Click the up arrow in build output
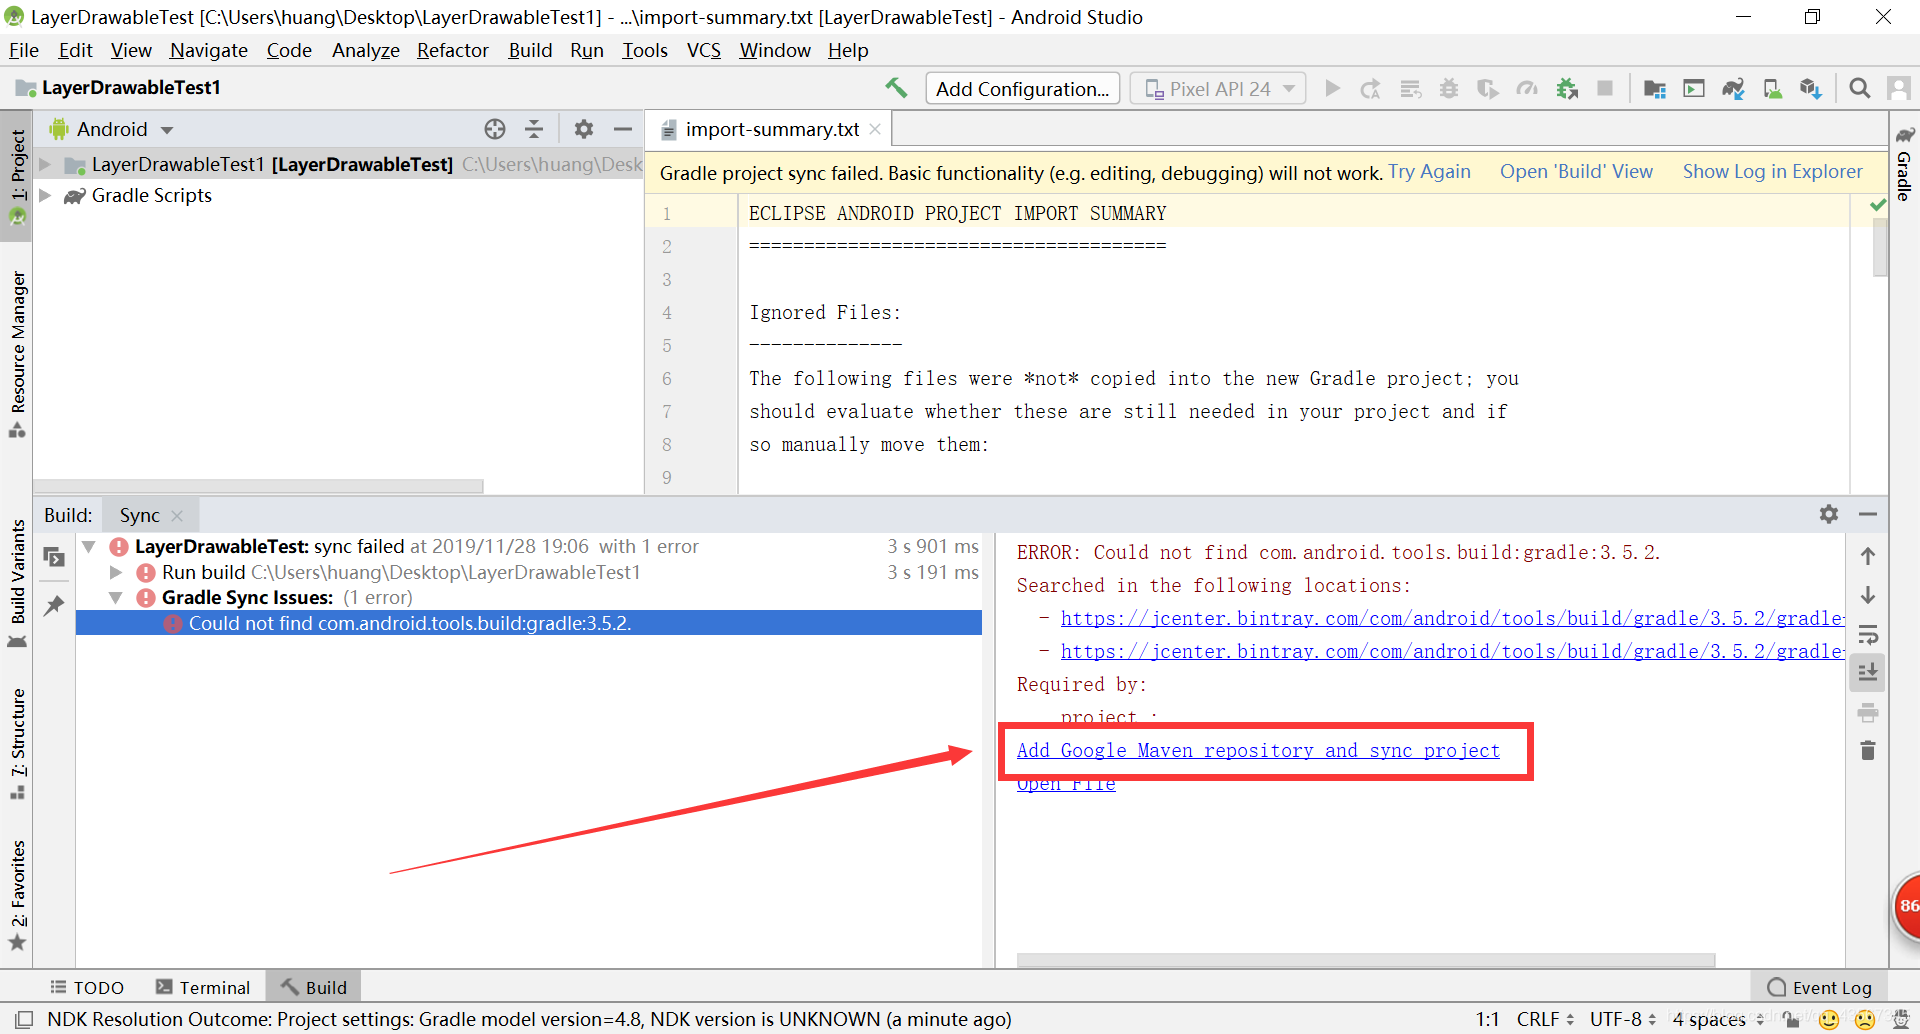Image resolution: width=1920 pixels, height=1034 pixels. [1868, 556]
